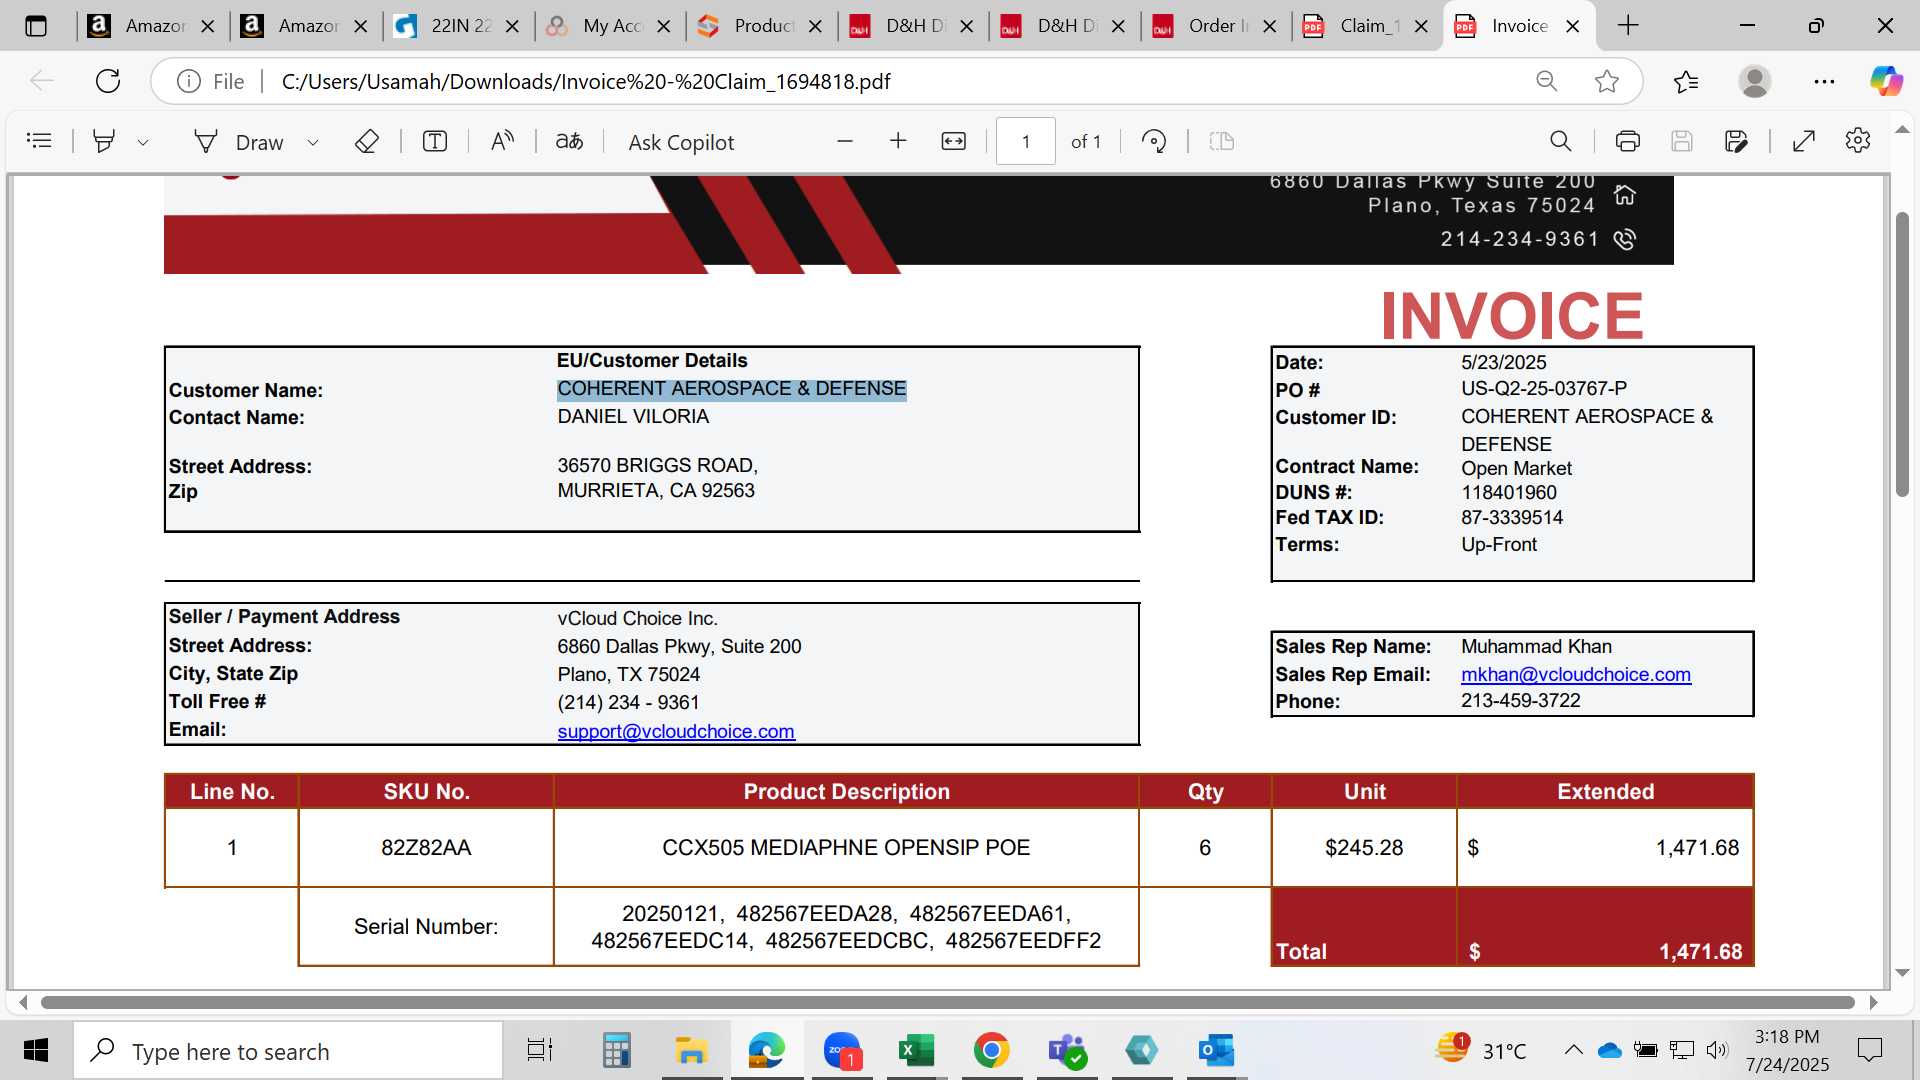Viewport: 1920px width, 1080px height.
Task: Open Chrome from the taskbar
Action: (x=991, y=1051)
